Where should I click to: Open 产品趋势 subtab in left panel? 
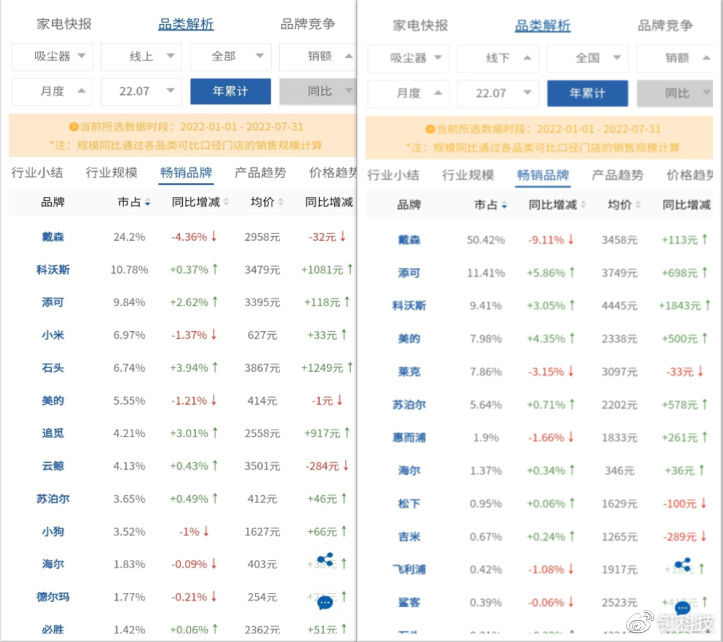[x=261, y=173]
